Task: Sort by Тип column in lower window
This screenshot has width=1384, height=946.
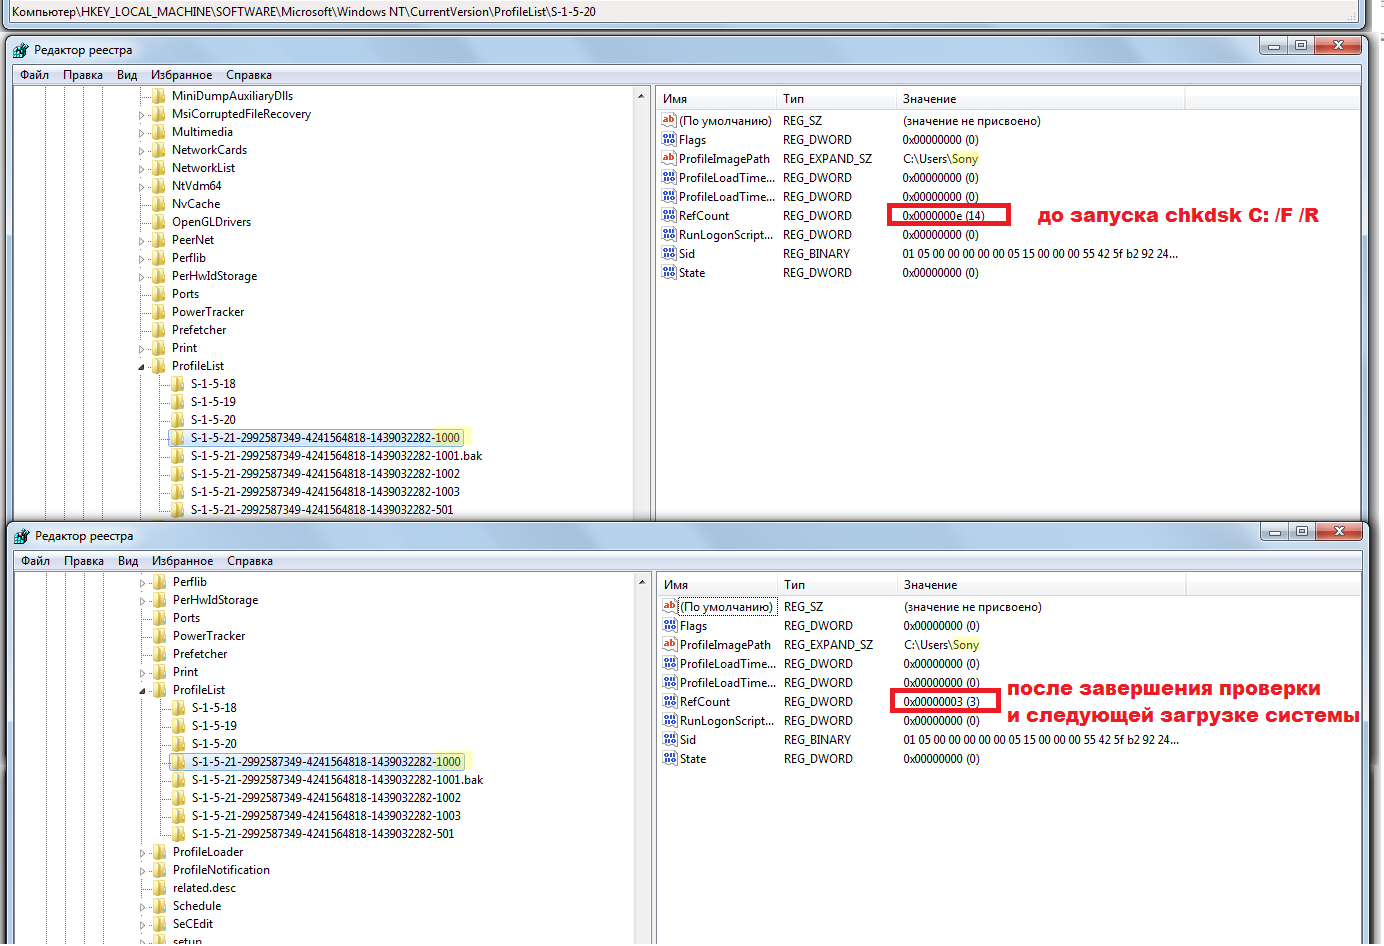Action: 837,585
